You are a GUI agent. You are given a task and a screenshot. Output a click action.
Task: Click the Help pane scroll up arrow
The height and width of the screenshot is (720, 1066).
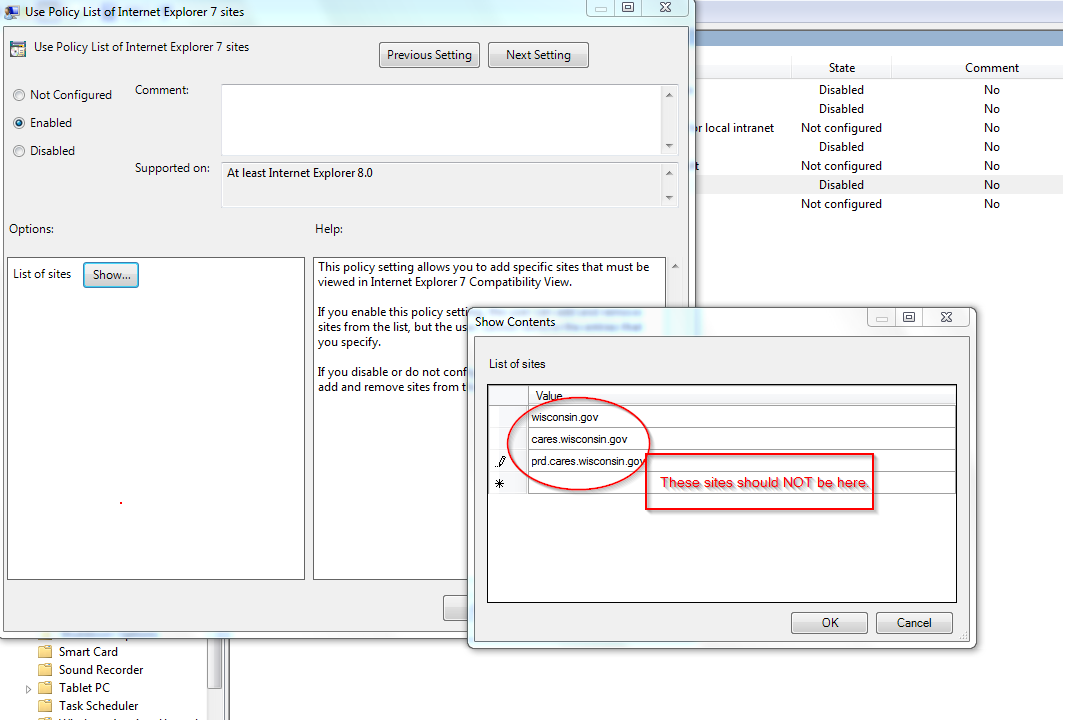pos(675,266)
